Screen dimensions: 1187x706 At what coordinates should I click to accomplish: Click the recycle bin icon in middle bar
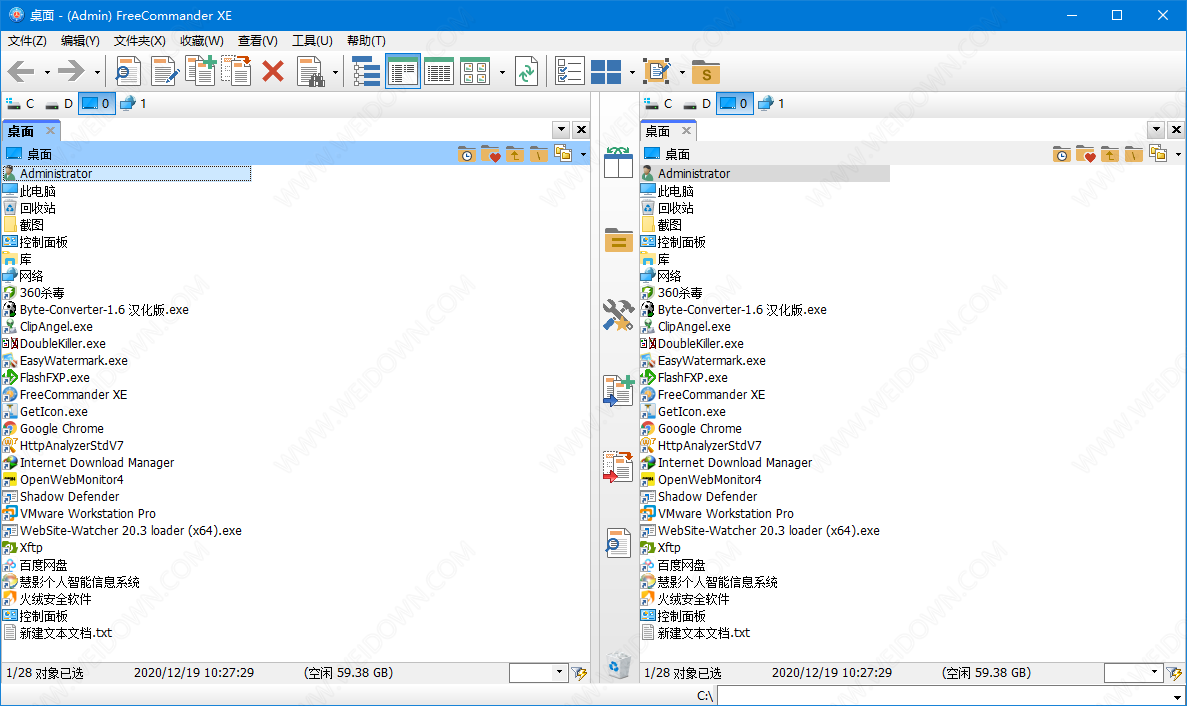pos(618,664)
